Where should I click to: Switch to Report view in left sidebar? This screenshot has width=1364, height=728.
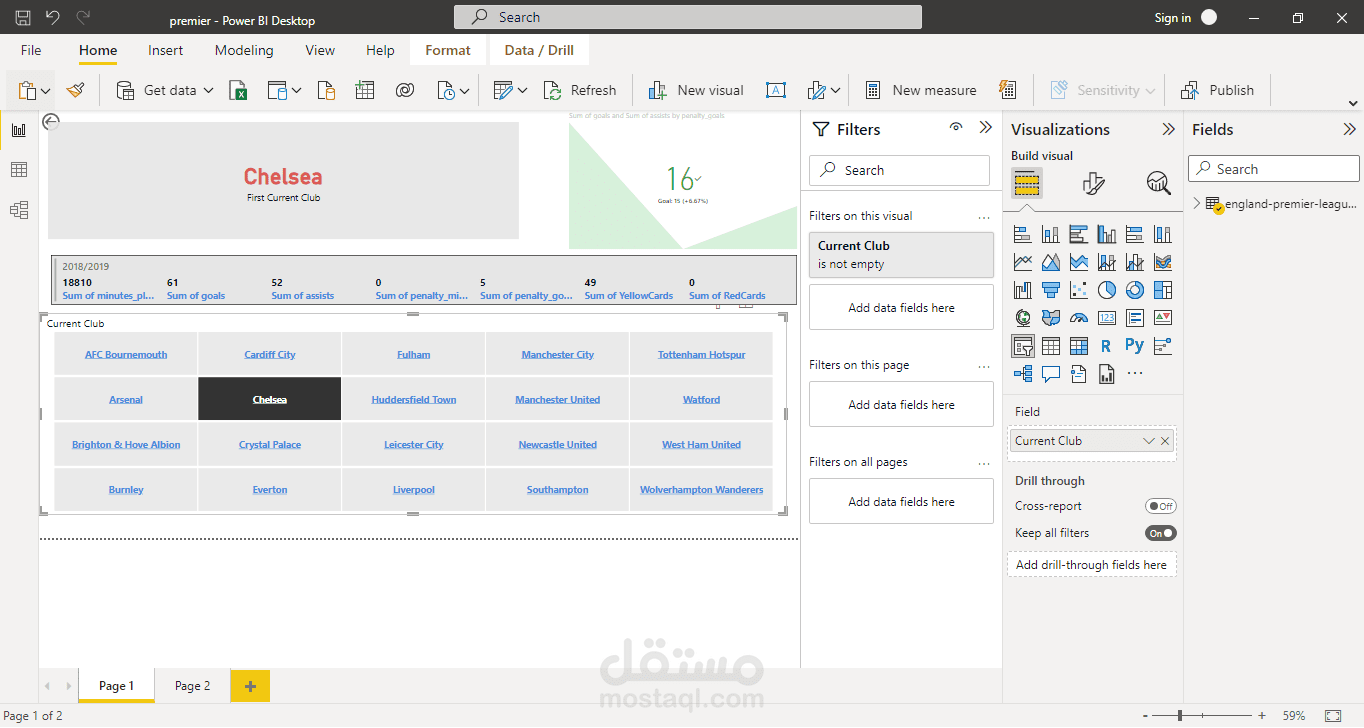click(x=19, y=130)
